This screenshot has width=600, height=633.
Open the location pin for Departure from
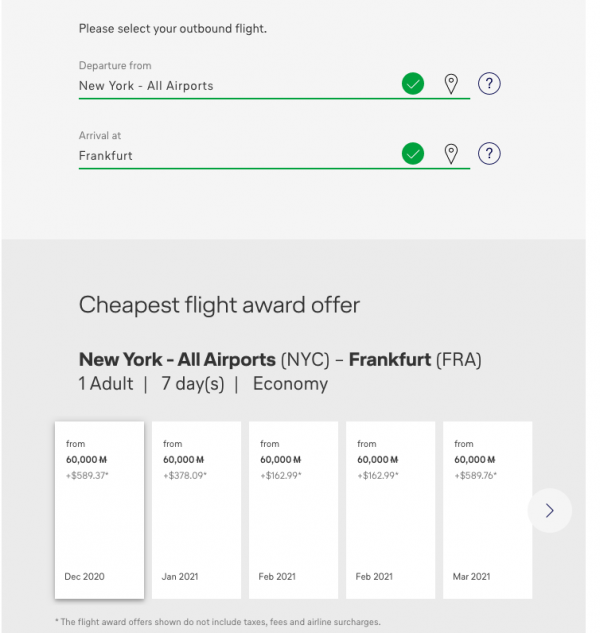click(x=451, y=84)
